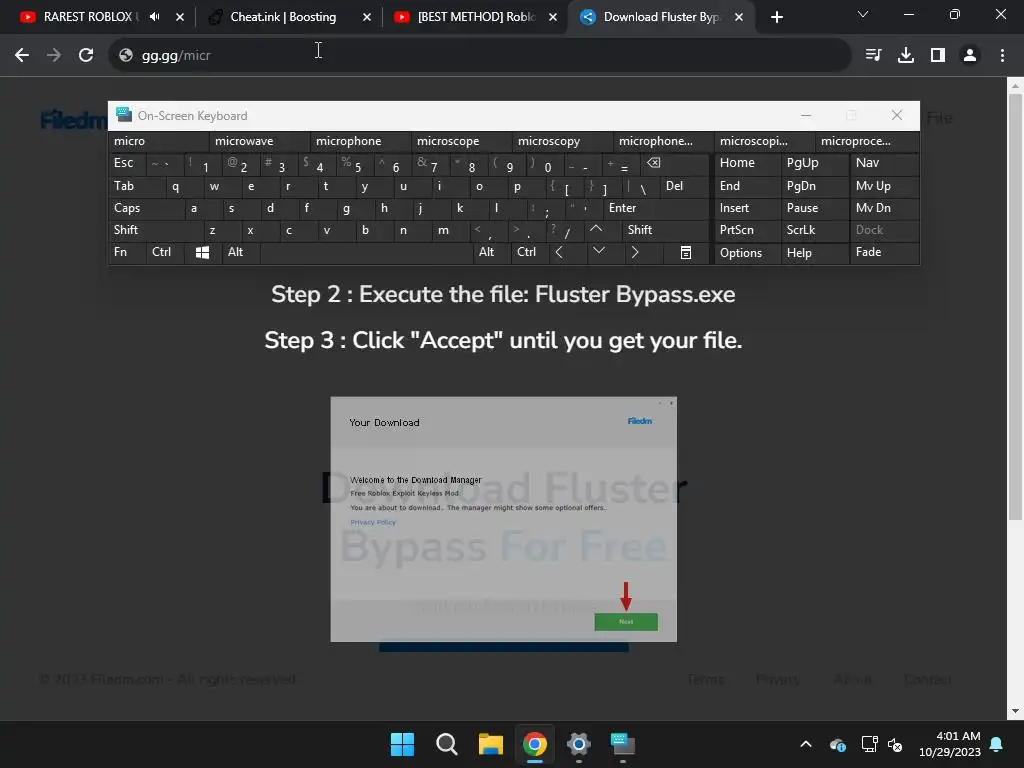The width and height of the screenshot is (1024, 768).
Task: Click the context menu key on keyboard
Action: point(685,253)
